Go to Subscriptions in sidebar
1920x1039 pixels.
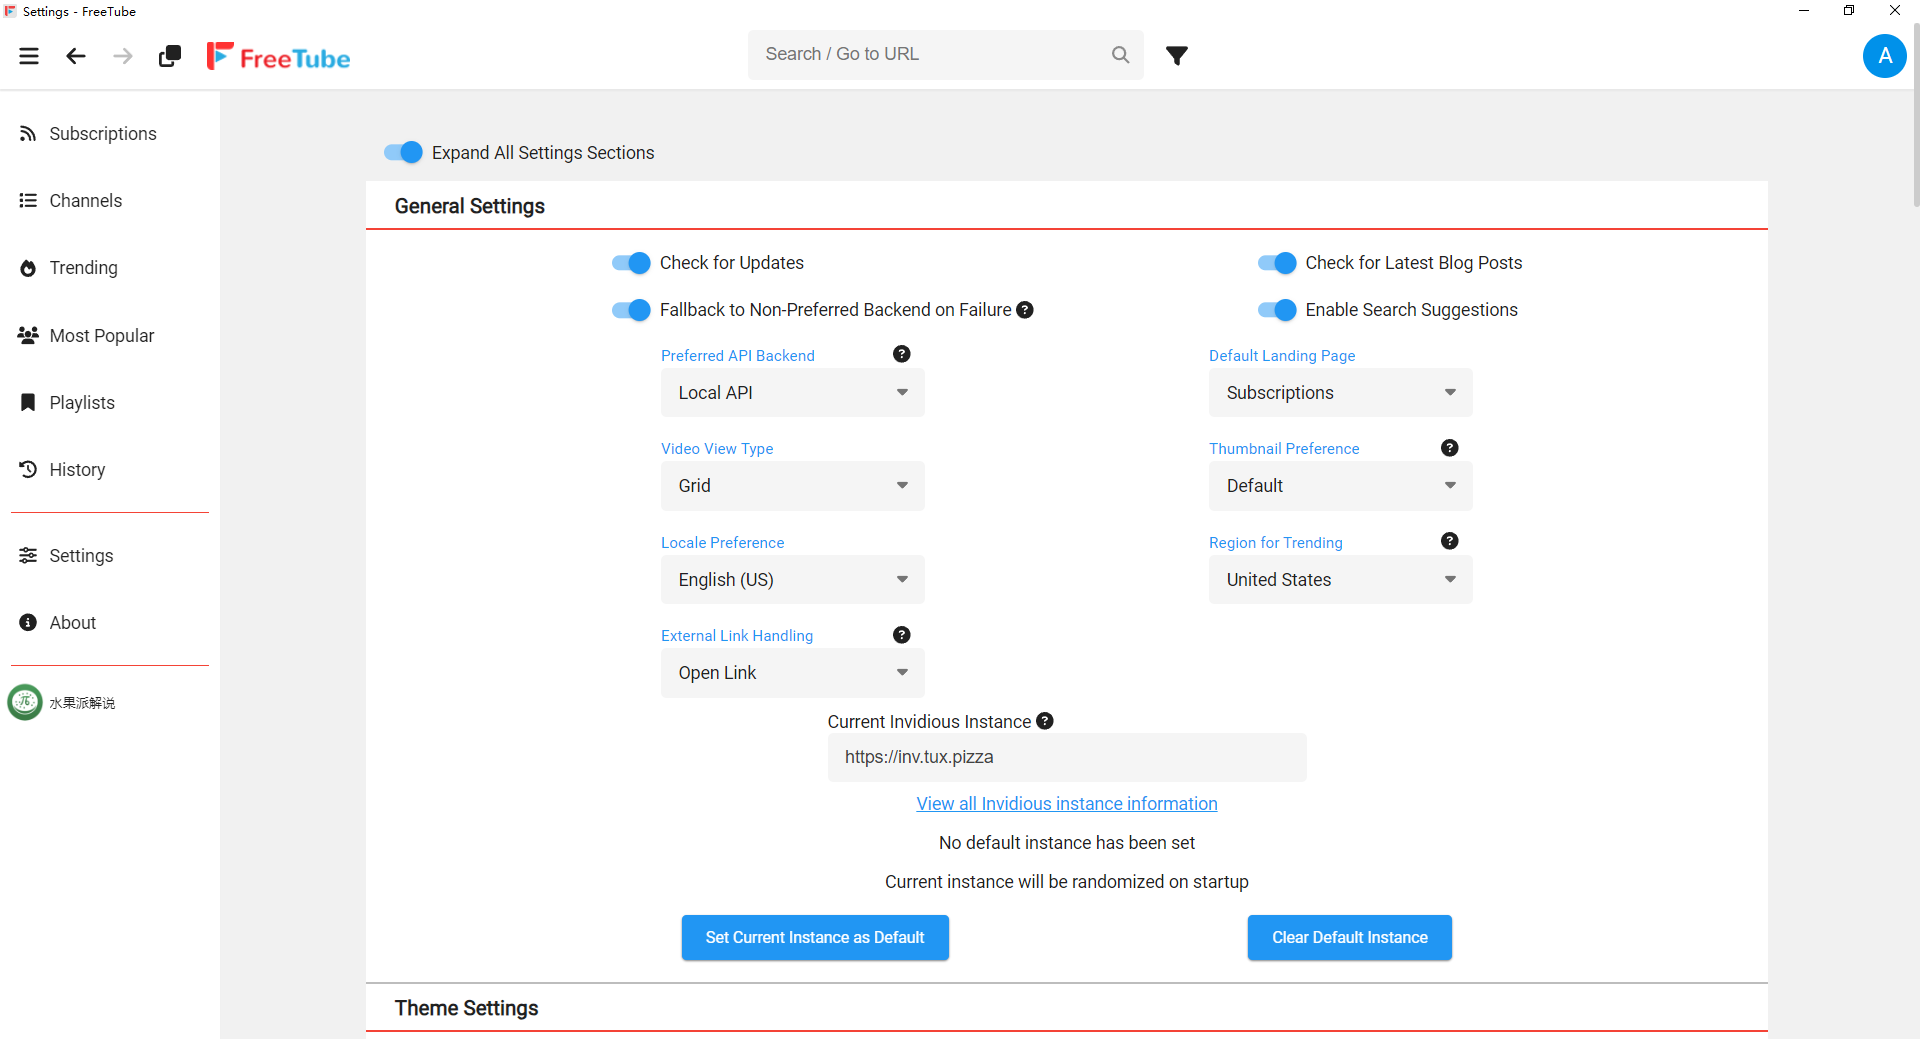103,134
